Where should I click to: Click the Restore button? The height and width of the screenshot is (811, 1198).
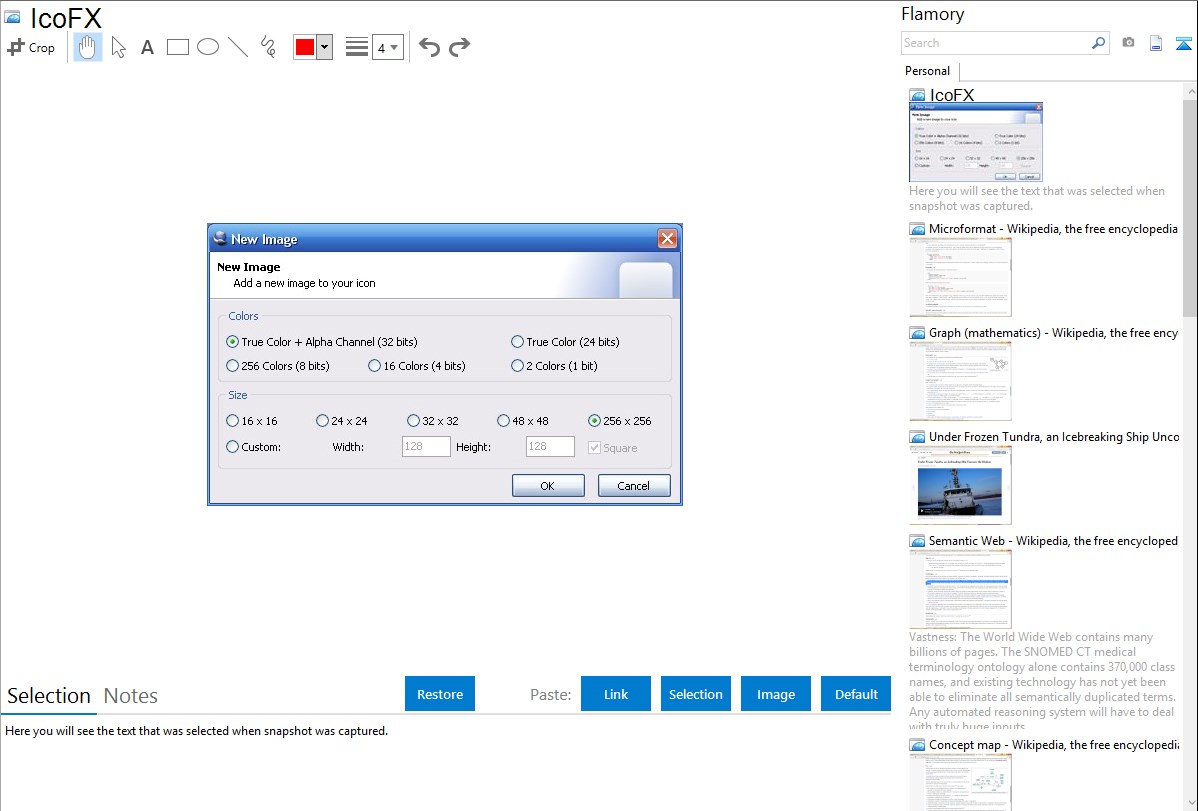click(x=440, y=694)
